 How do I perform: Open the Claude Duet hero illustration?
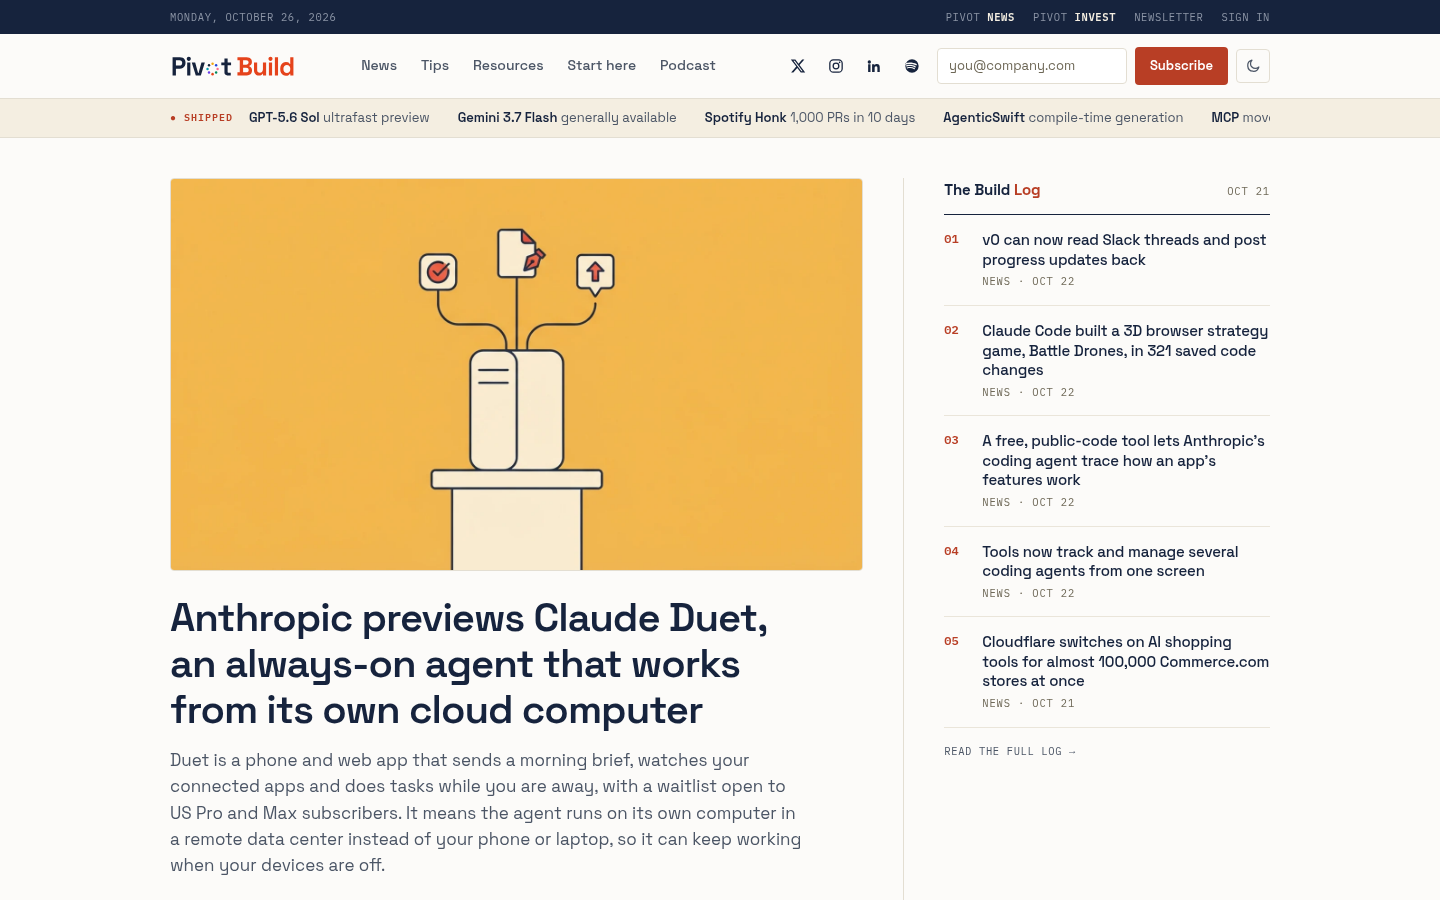(x=516, y=374)
